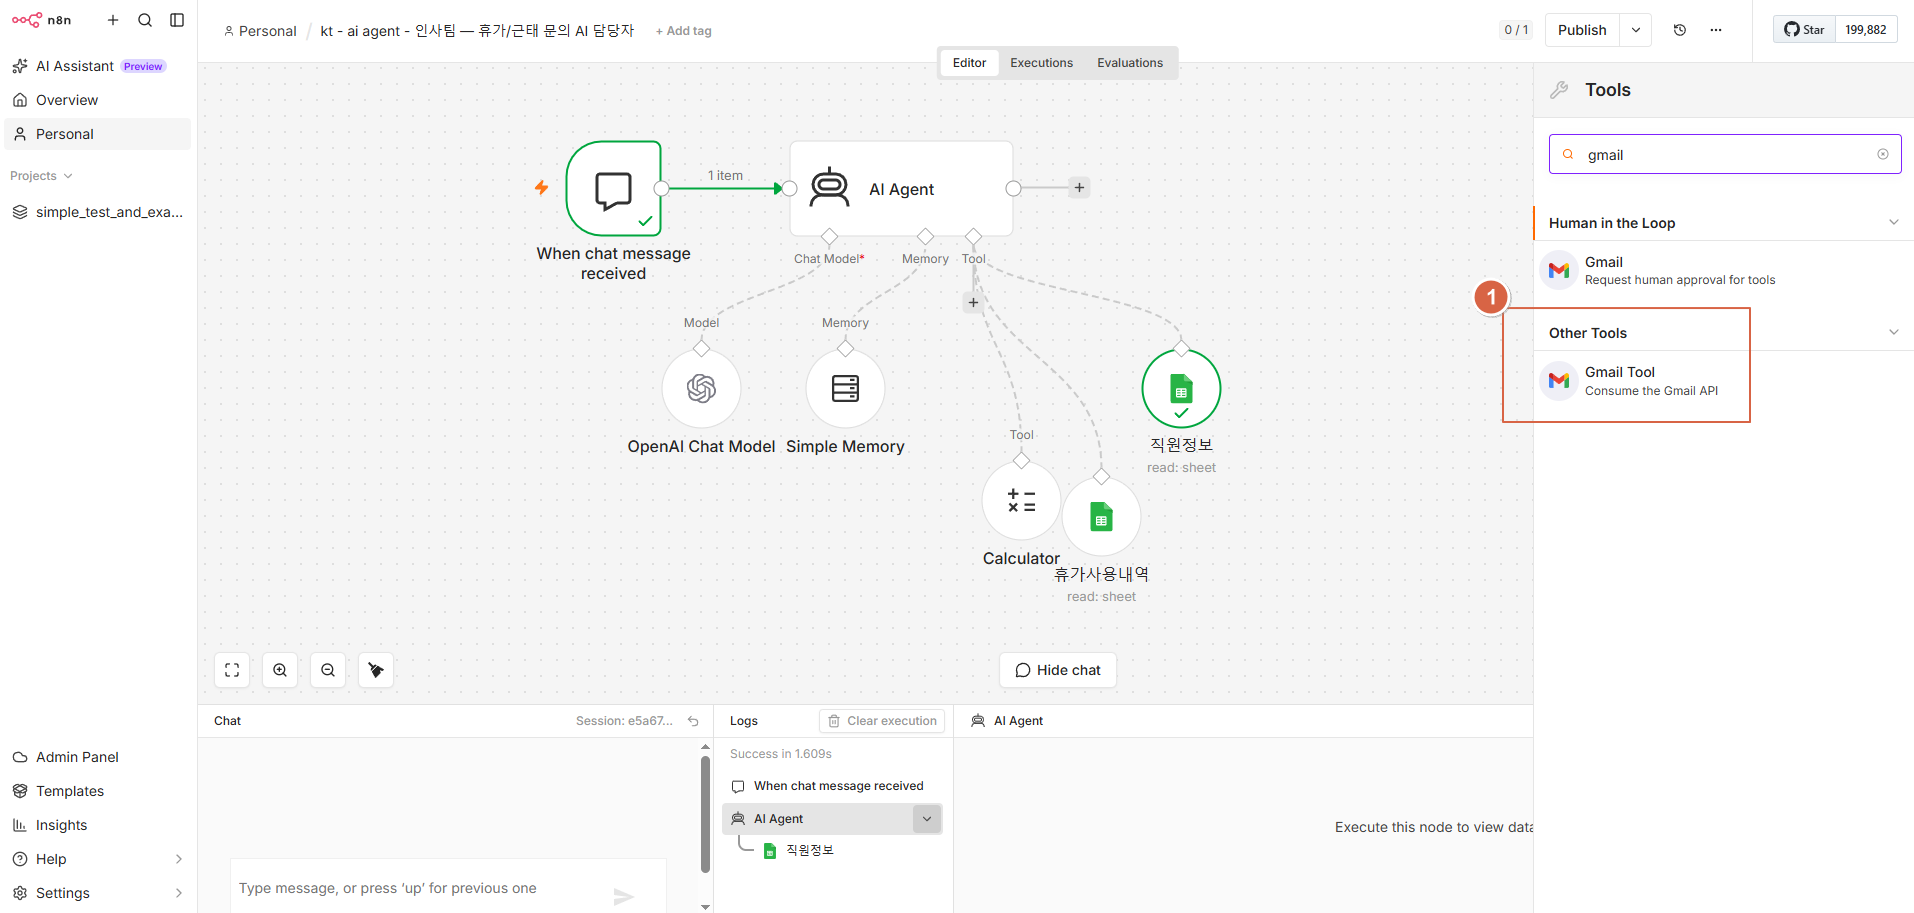1914x913 pixels.
Task: Open the Simple Memory node
Action: coord(845,388)
